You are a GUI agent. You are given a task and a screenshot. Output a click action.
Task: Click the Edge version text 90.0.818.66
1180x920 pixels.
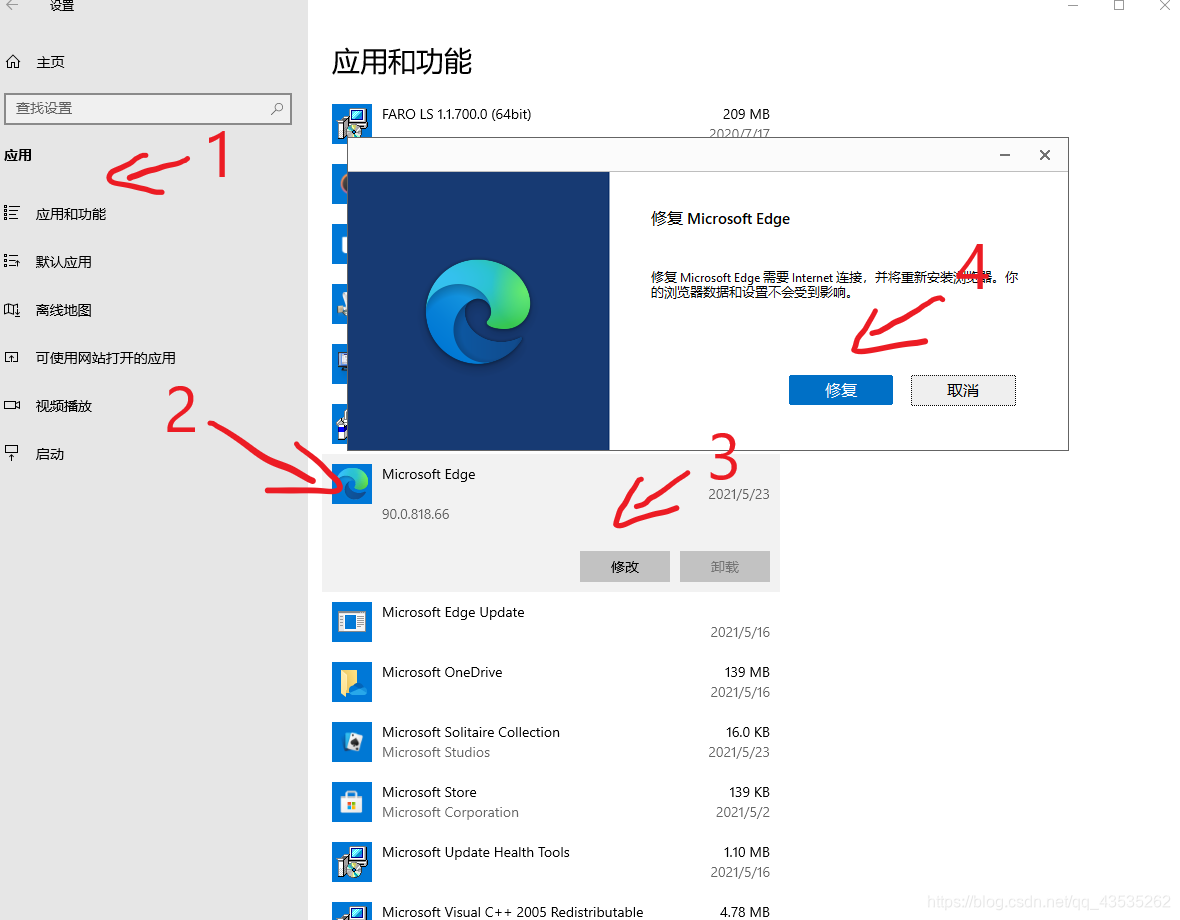click(415, 515)
